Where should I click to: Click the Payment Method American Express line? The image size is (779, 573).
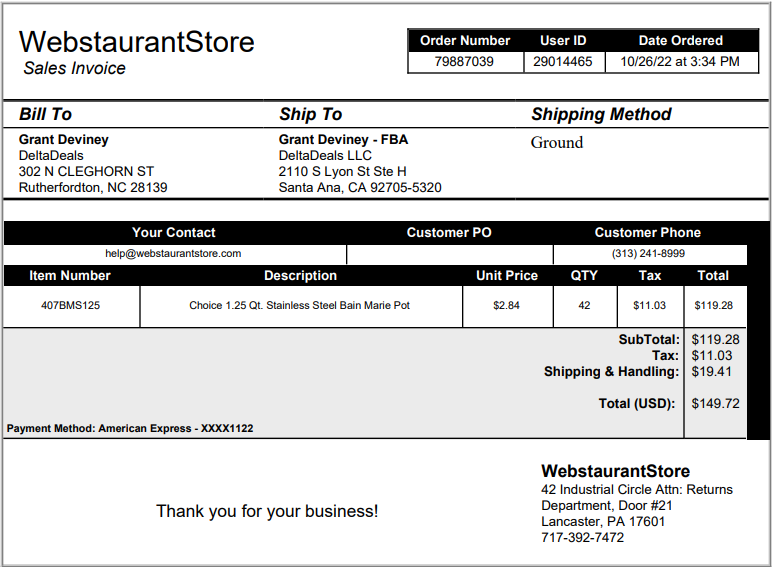pyautogui.click(x=130, y=428)
